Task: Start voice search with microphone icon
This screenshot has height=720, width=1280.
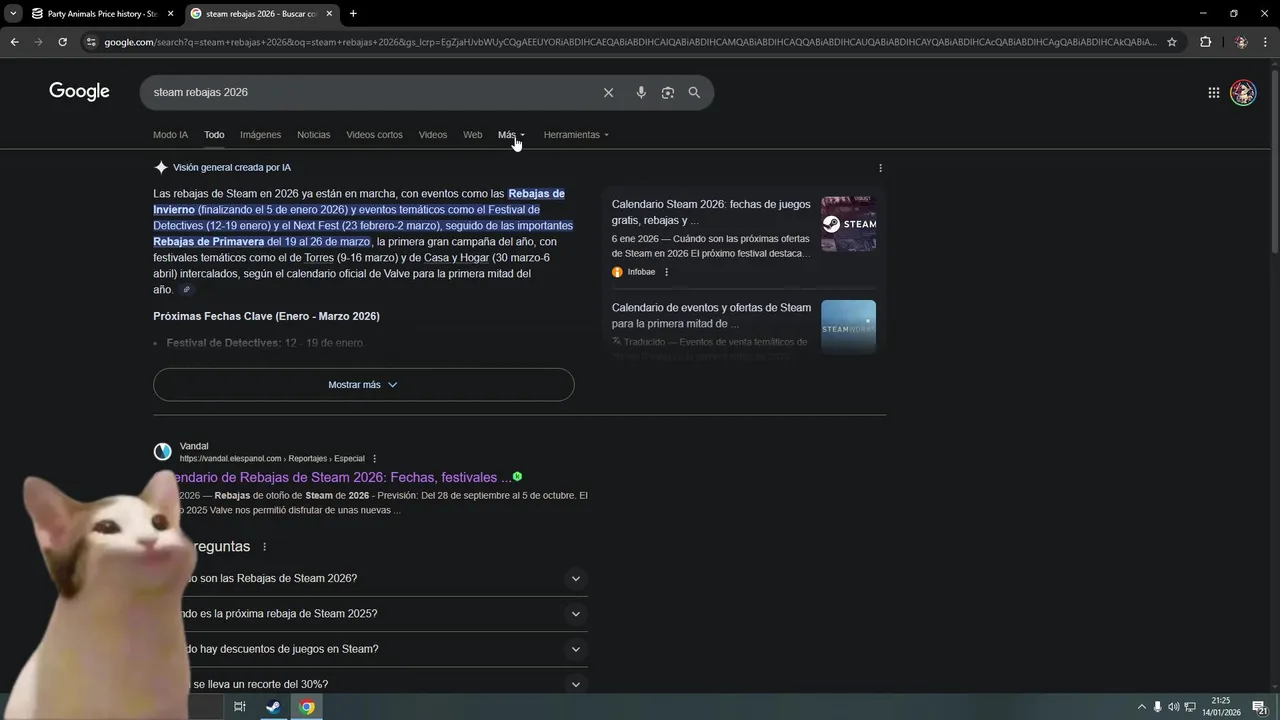Action: 641,92
